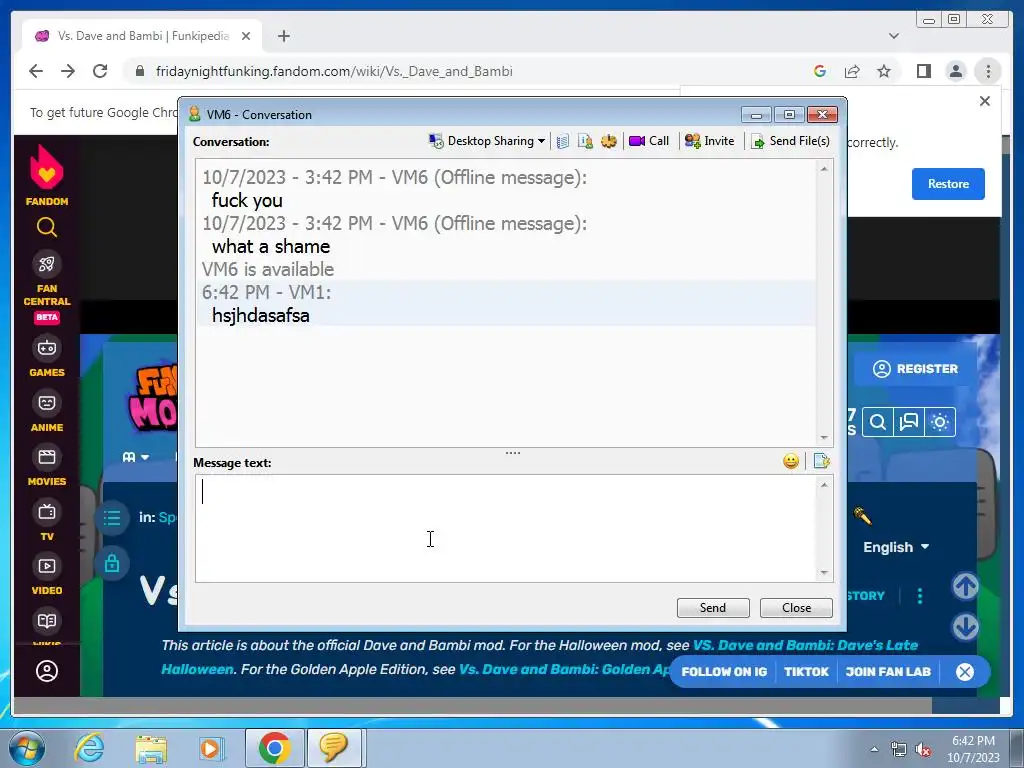
Task: Click the conversation history scroll up arrow
Action: [824, 169]
